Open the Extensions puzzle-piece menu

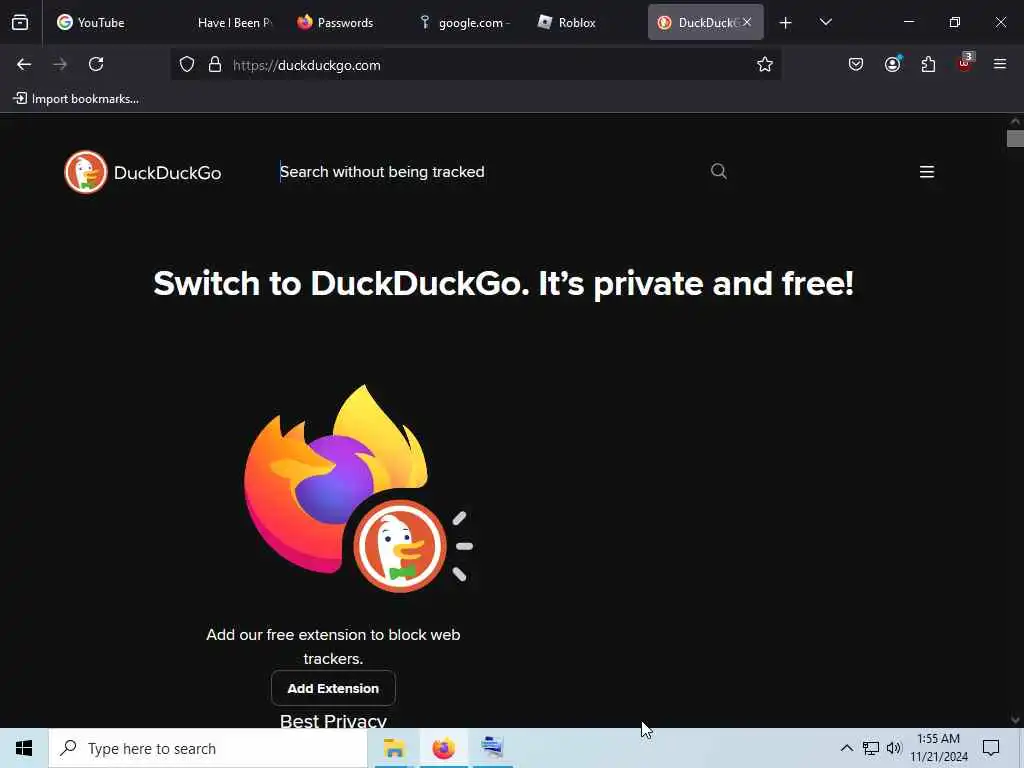[x=928, y=64]
